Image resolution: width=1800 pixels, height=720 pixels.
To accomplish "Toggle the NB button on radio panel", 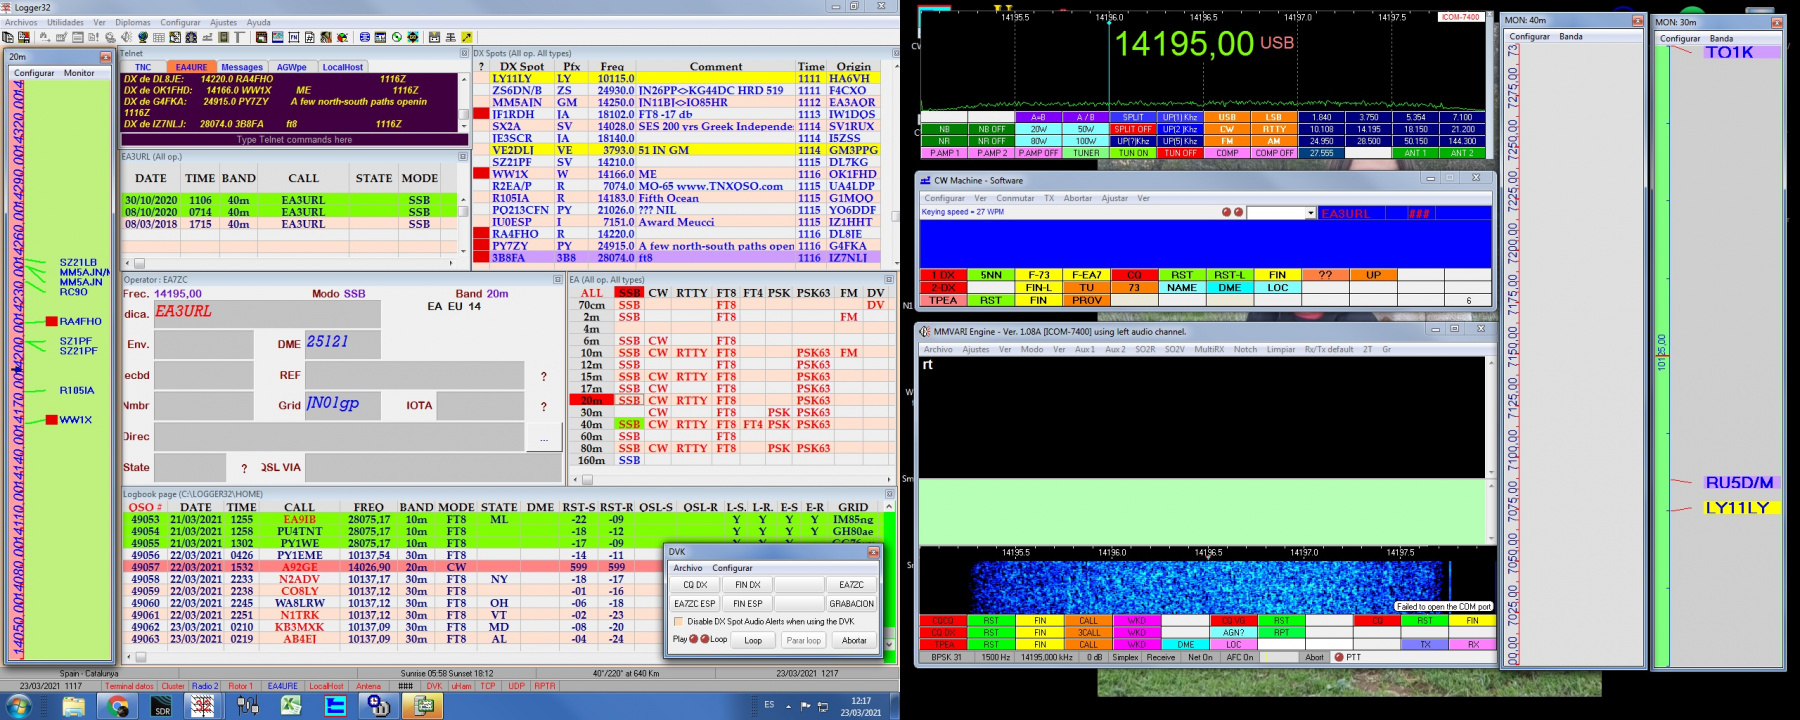I will 944,129.
